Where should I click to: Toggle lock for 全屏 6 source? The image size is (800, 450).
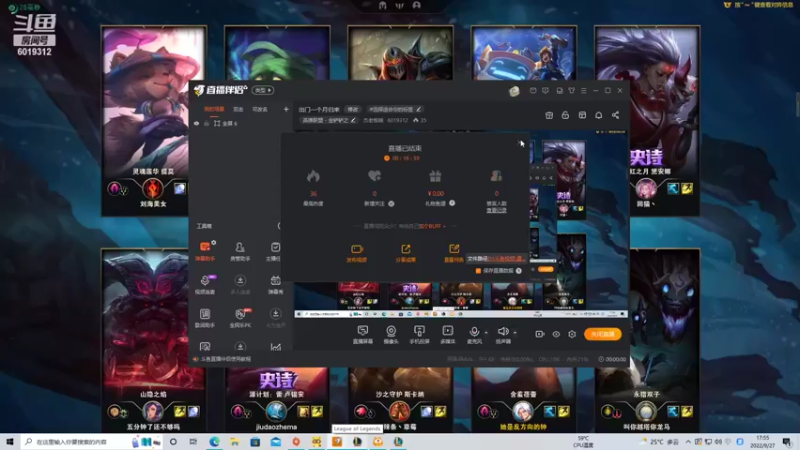pyautogui.click(x=206, y=123)
